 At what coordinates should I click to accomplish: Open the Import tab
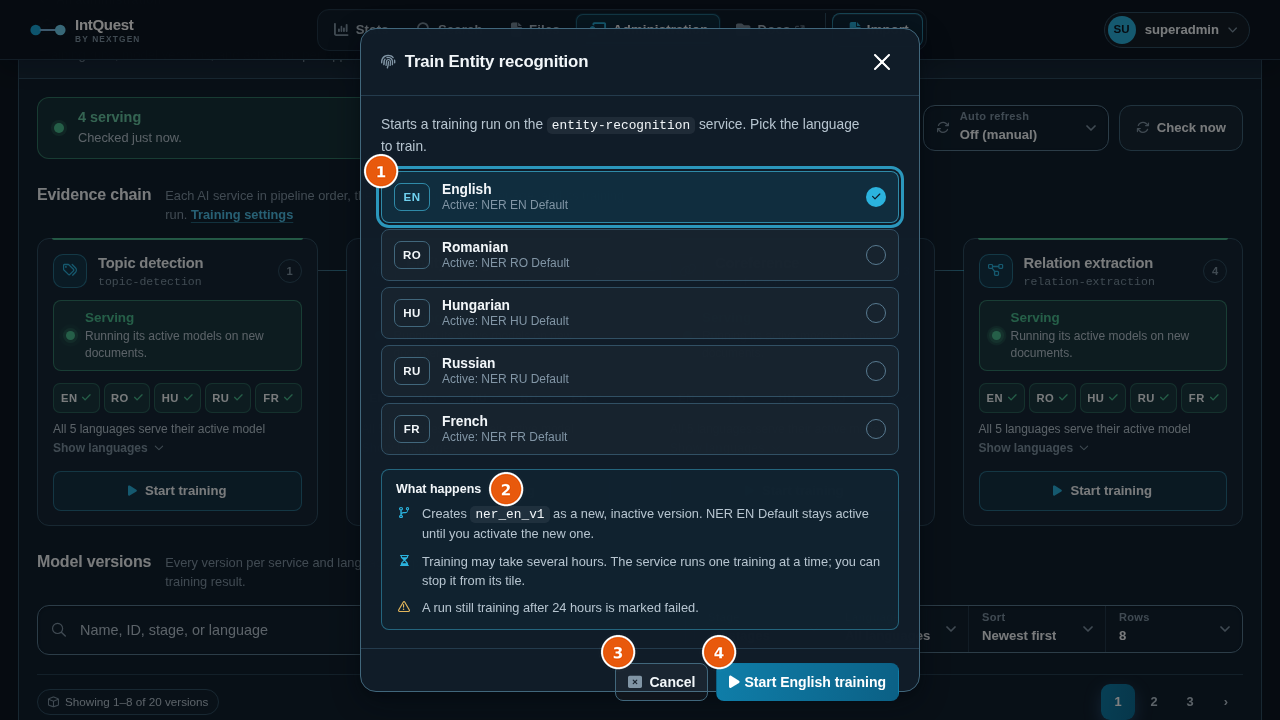(x=877, y=30)
